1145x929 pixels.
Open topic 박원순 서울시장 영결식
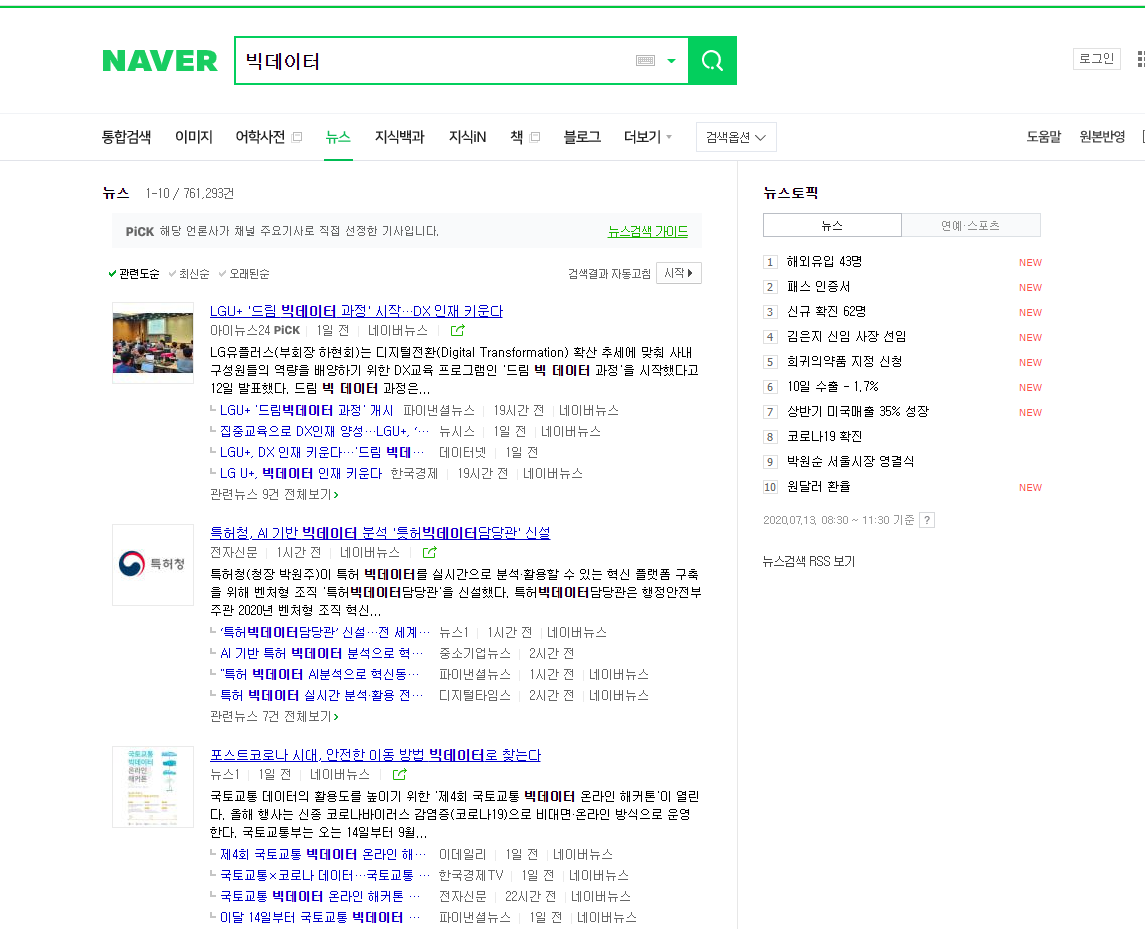pos(850,462)
